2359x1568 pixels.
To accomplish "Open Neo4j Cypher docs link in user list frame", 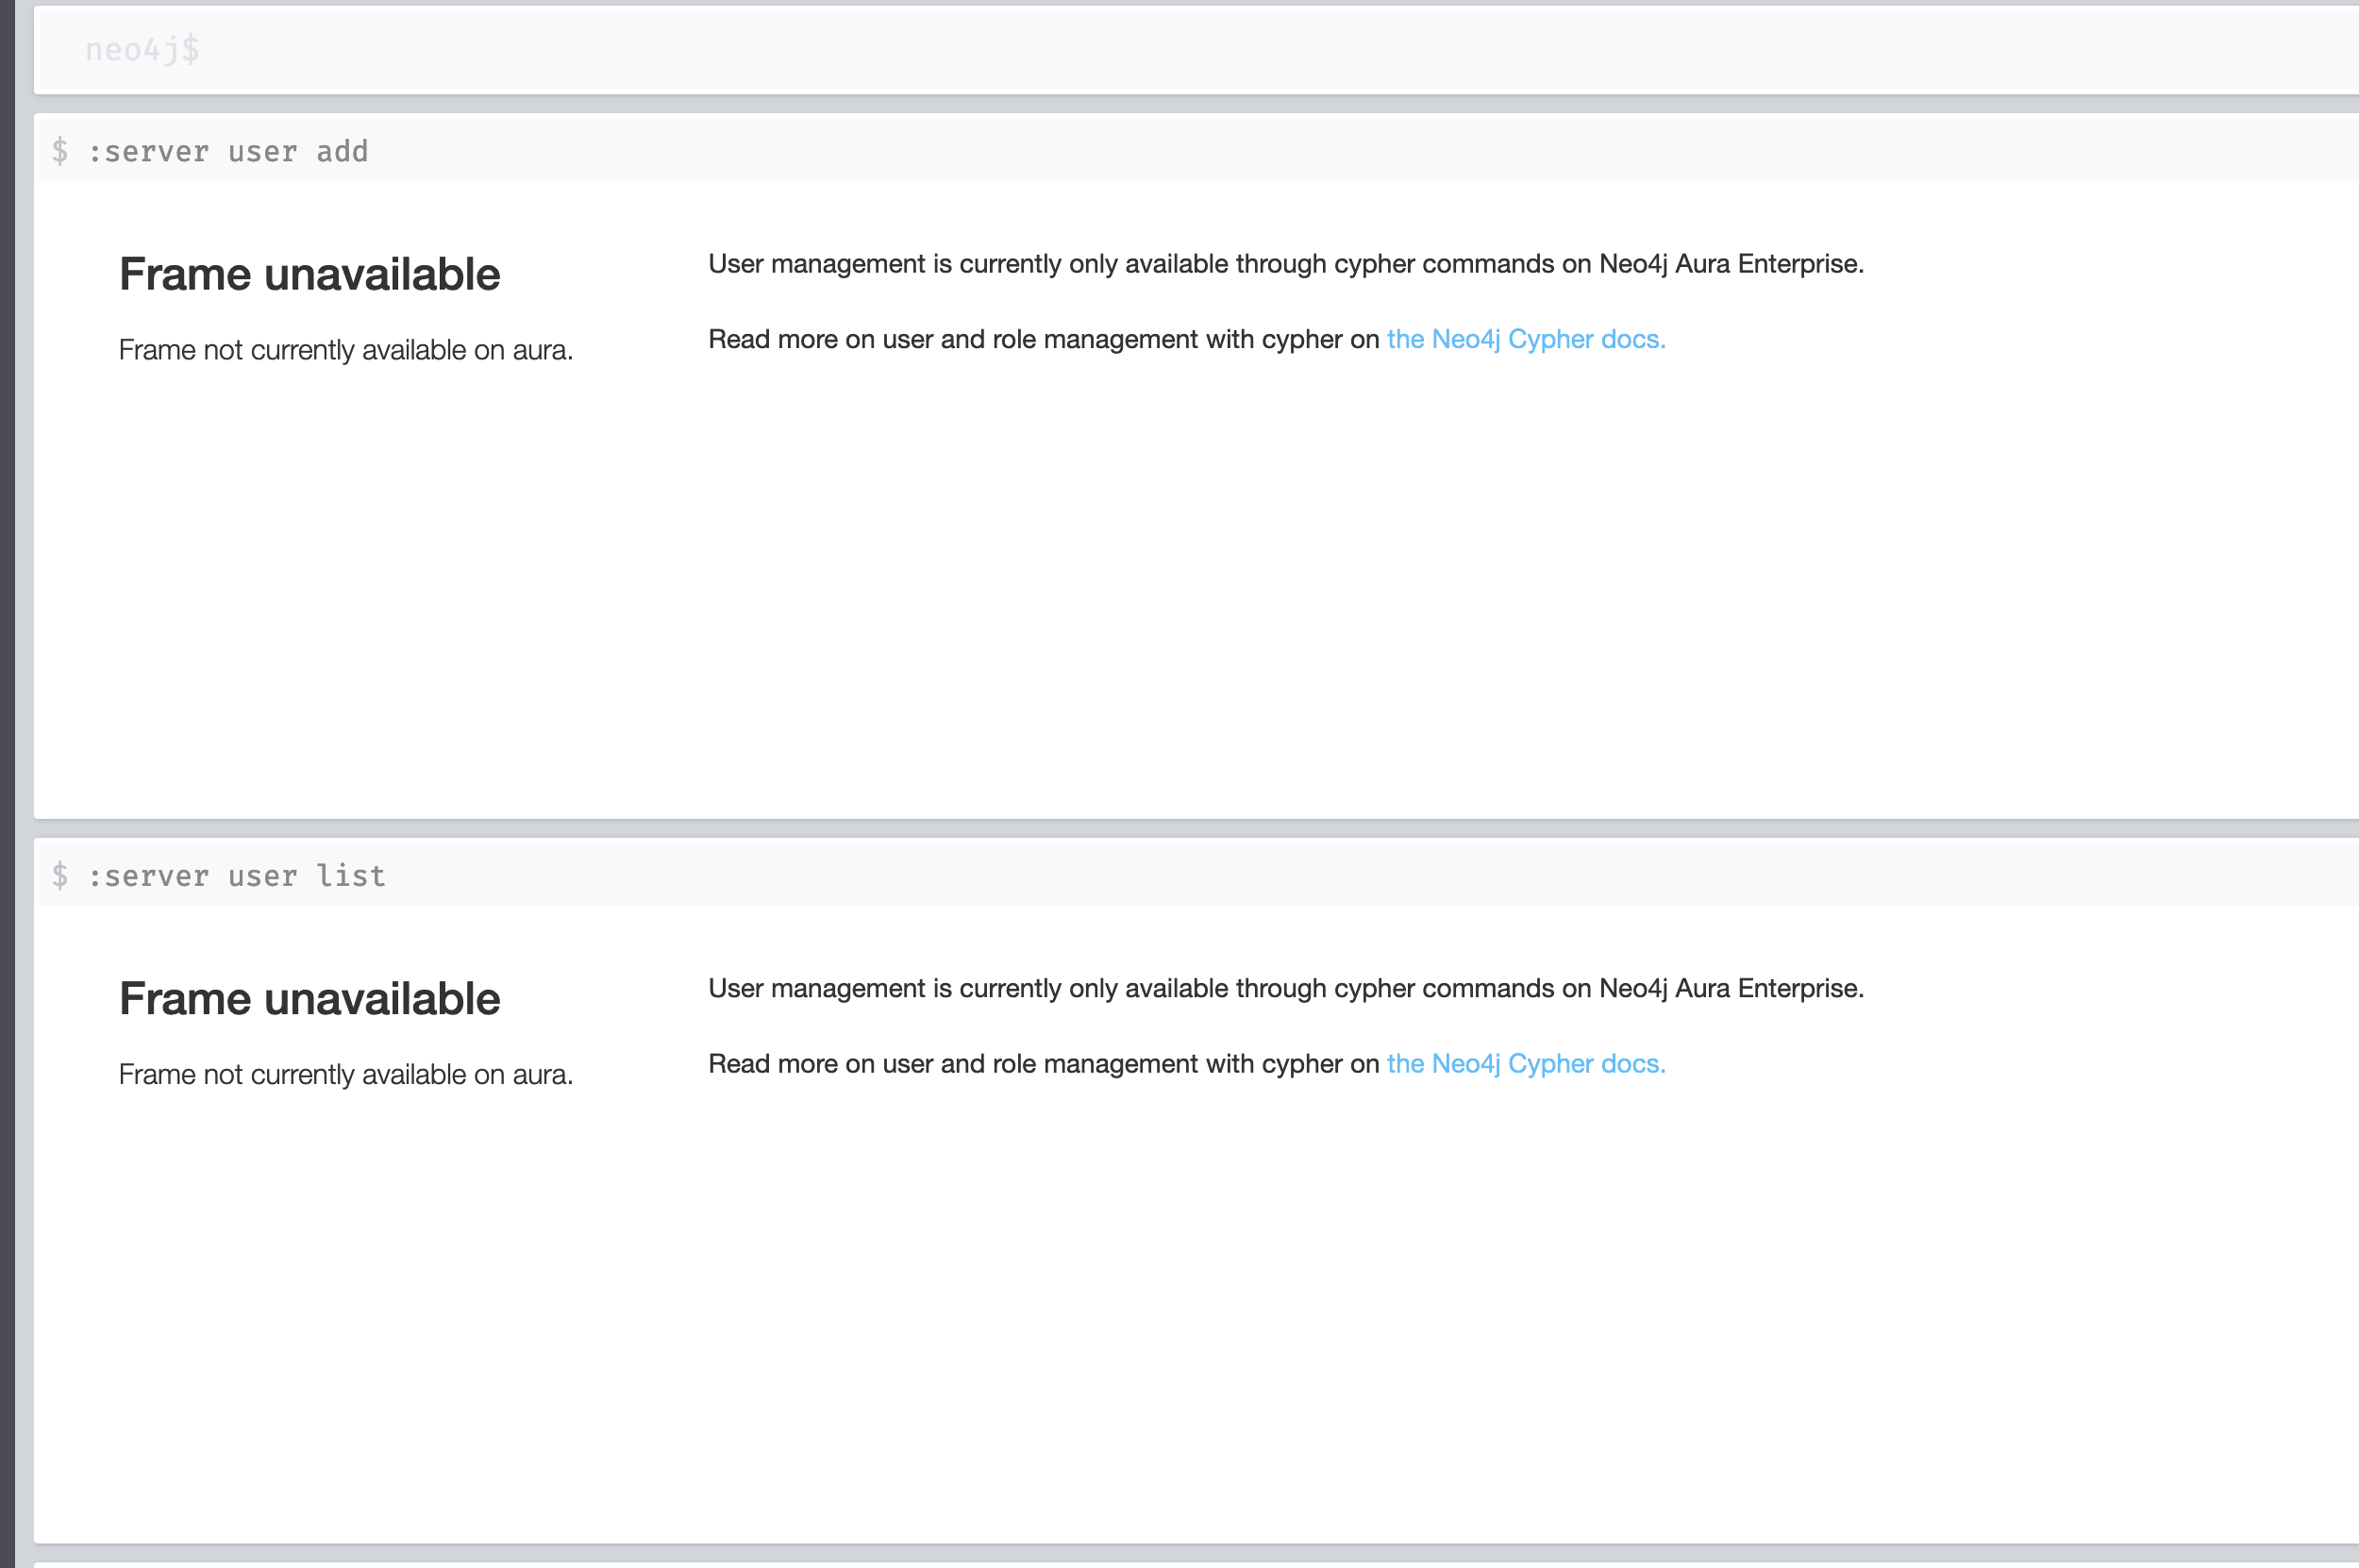I will click(x=1525, y=1064).
